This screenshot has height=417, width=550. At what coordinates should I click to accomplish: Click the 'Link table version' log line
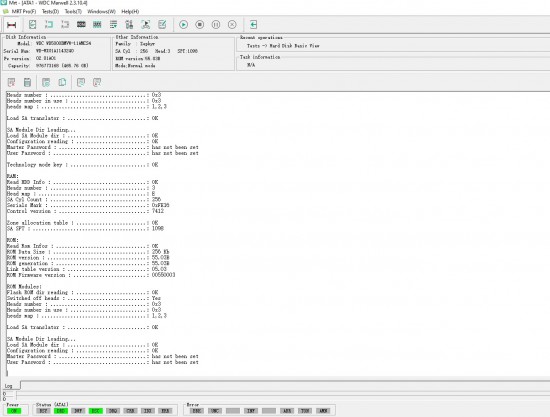[x=87, y=269]
